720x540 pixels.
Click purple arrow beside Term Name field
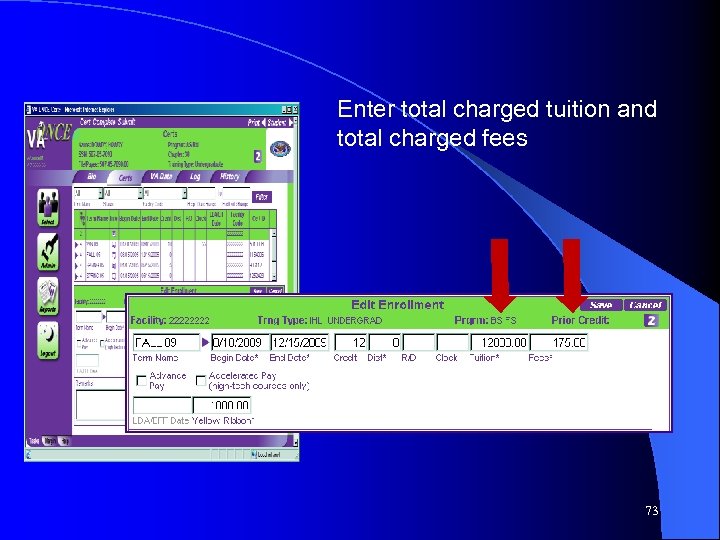[x=205, y=343]
